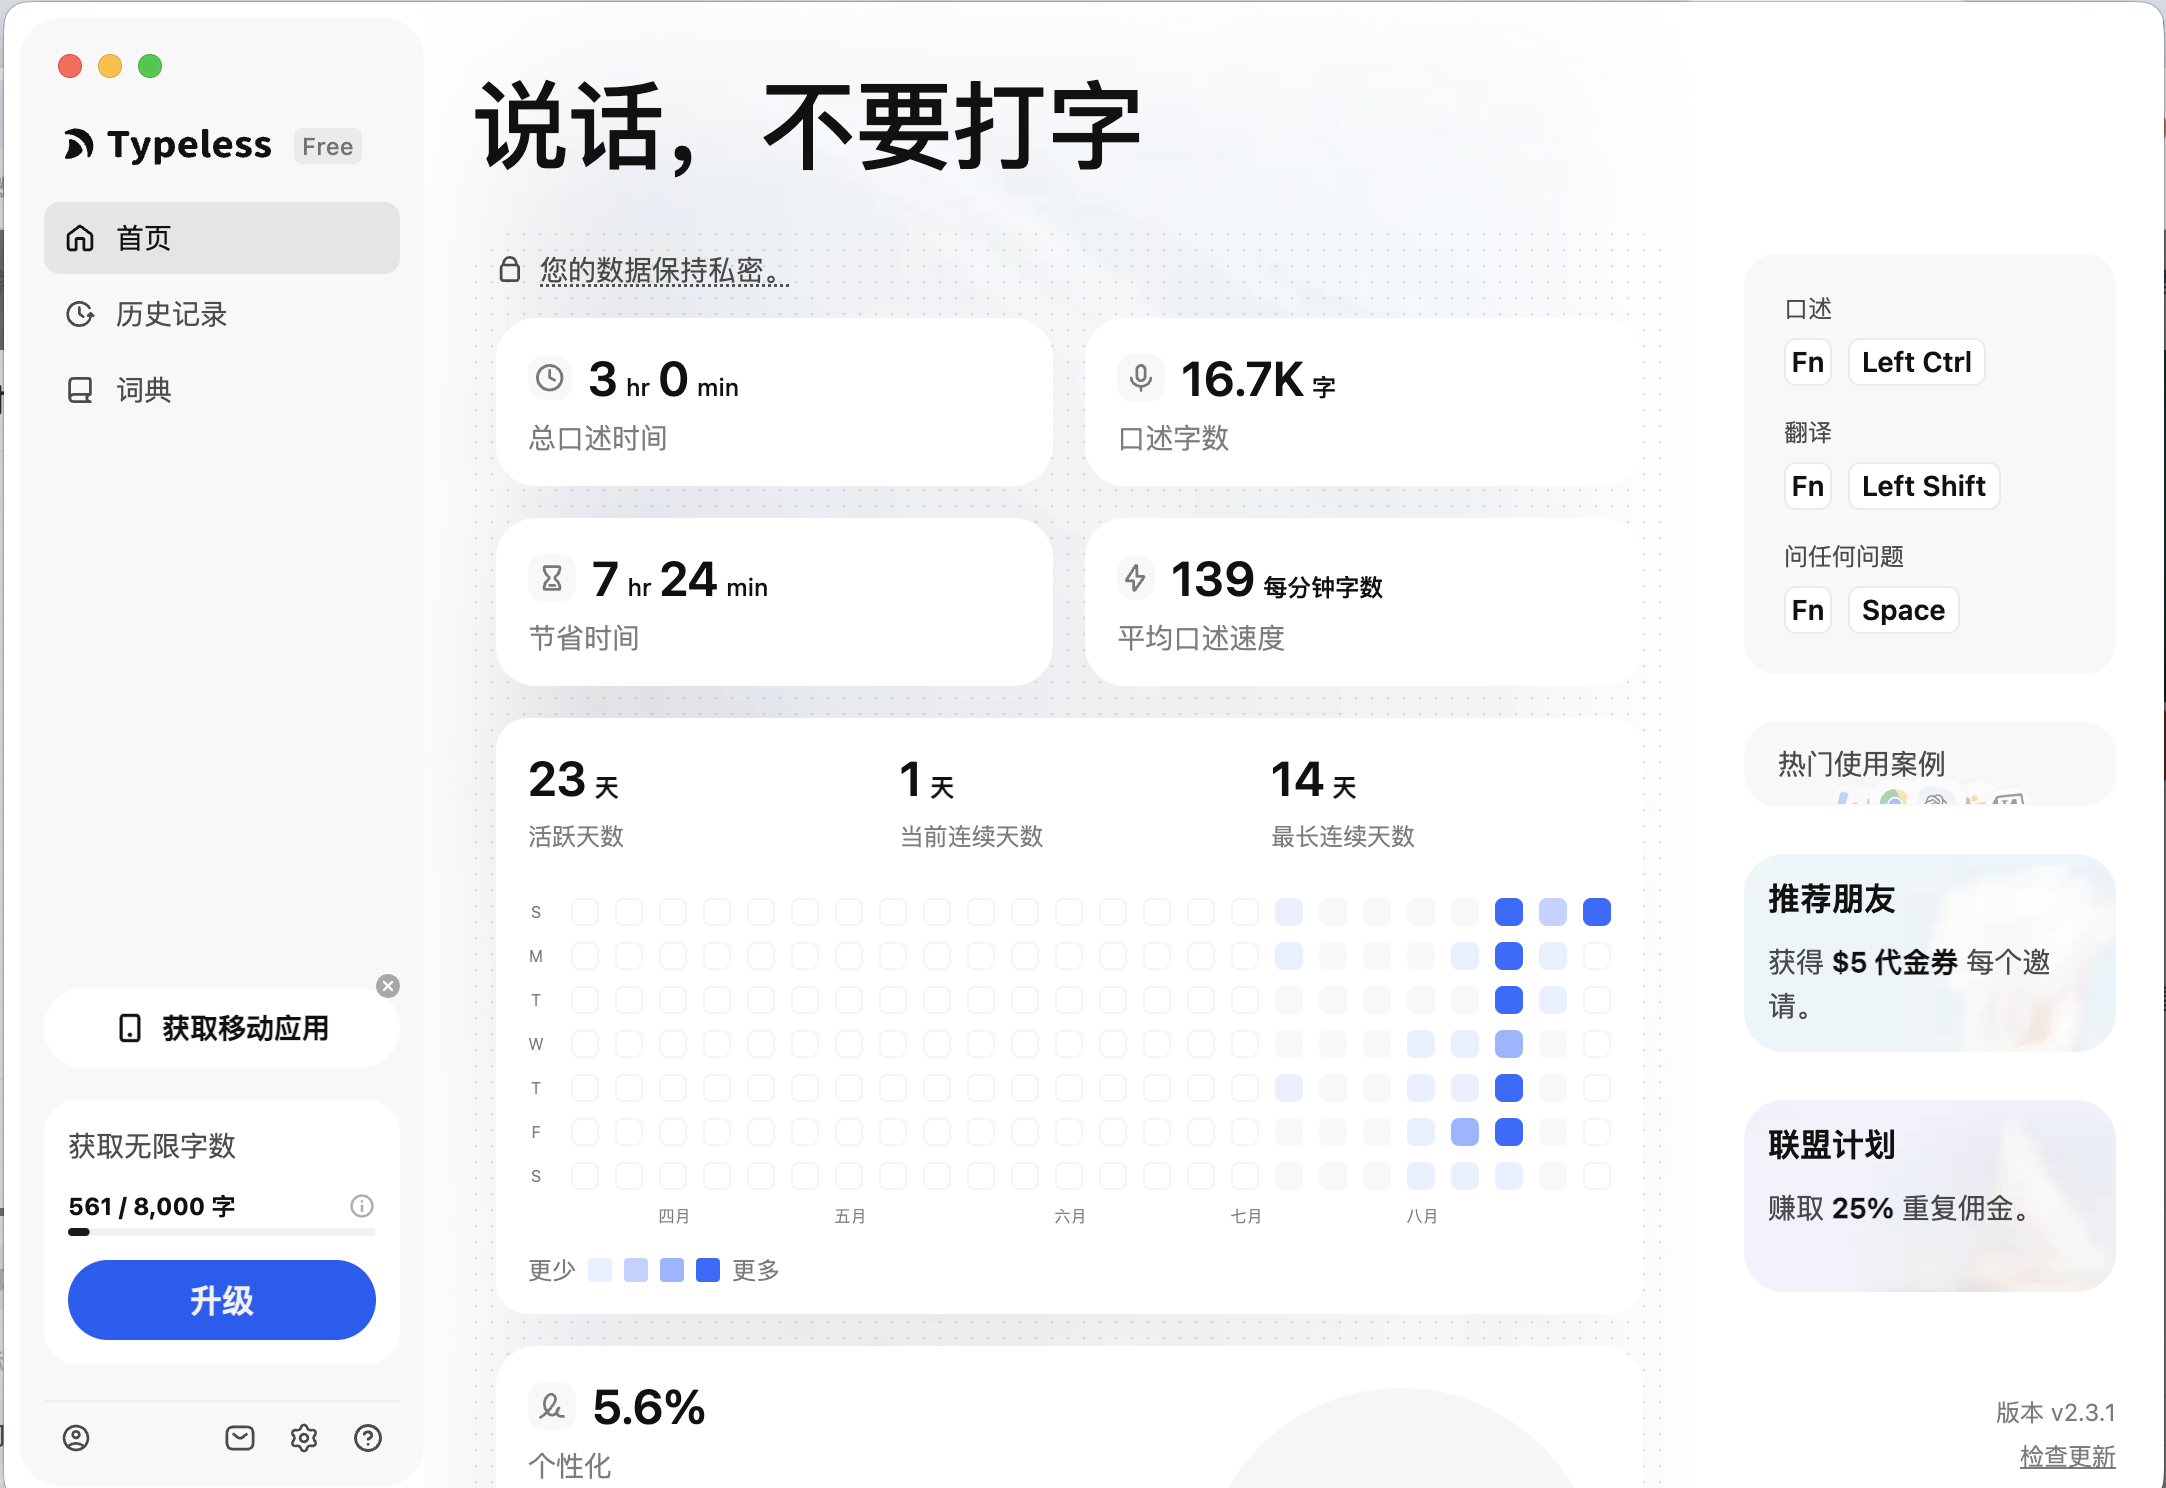Click Fn key for 翻译 shortcut
2166x1488 pixels.
click(x=1808, y=486)
